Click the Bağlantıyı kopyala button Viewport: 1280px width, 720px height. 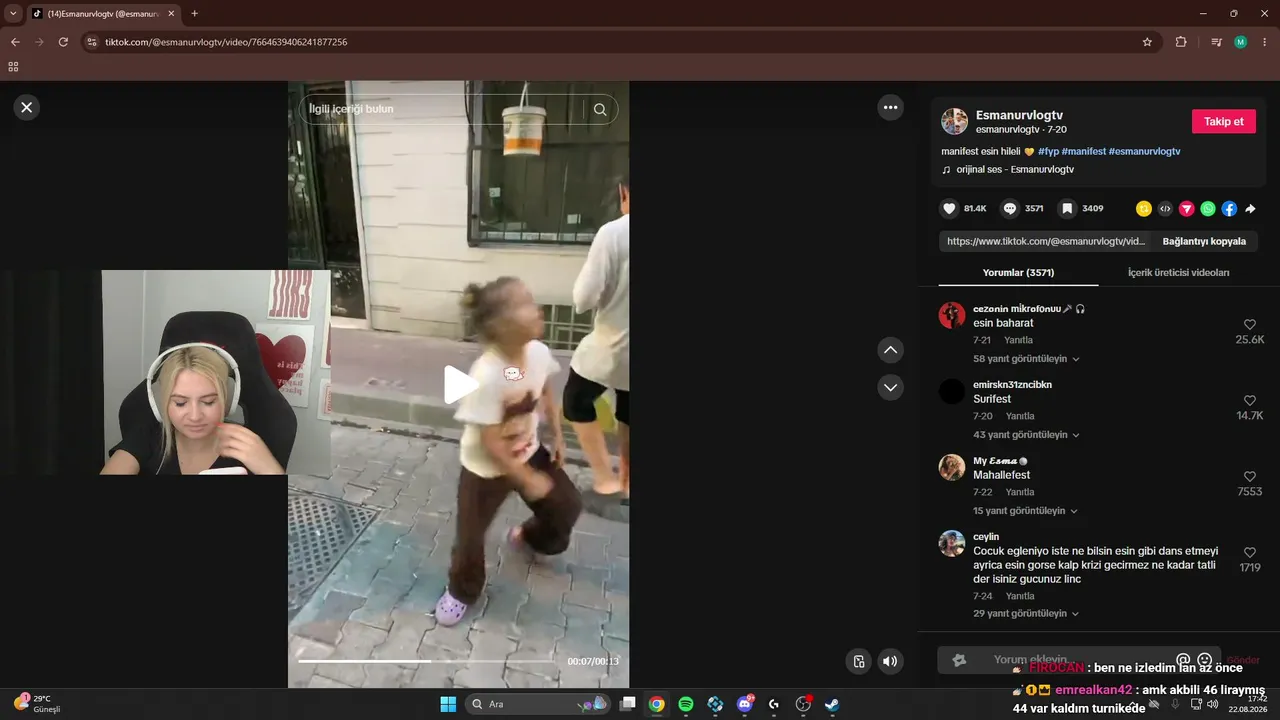tap(1204, 241)
